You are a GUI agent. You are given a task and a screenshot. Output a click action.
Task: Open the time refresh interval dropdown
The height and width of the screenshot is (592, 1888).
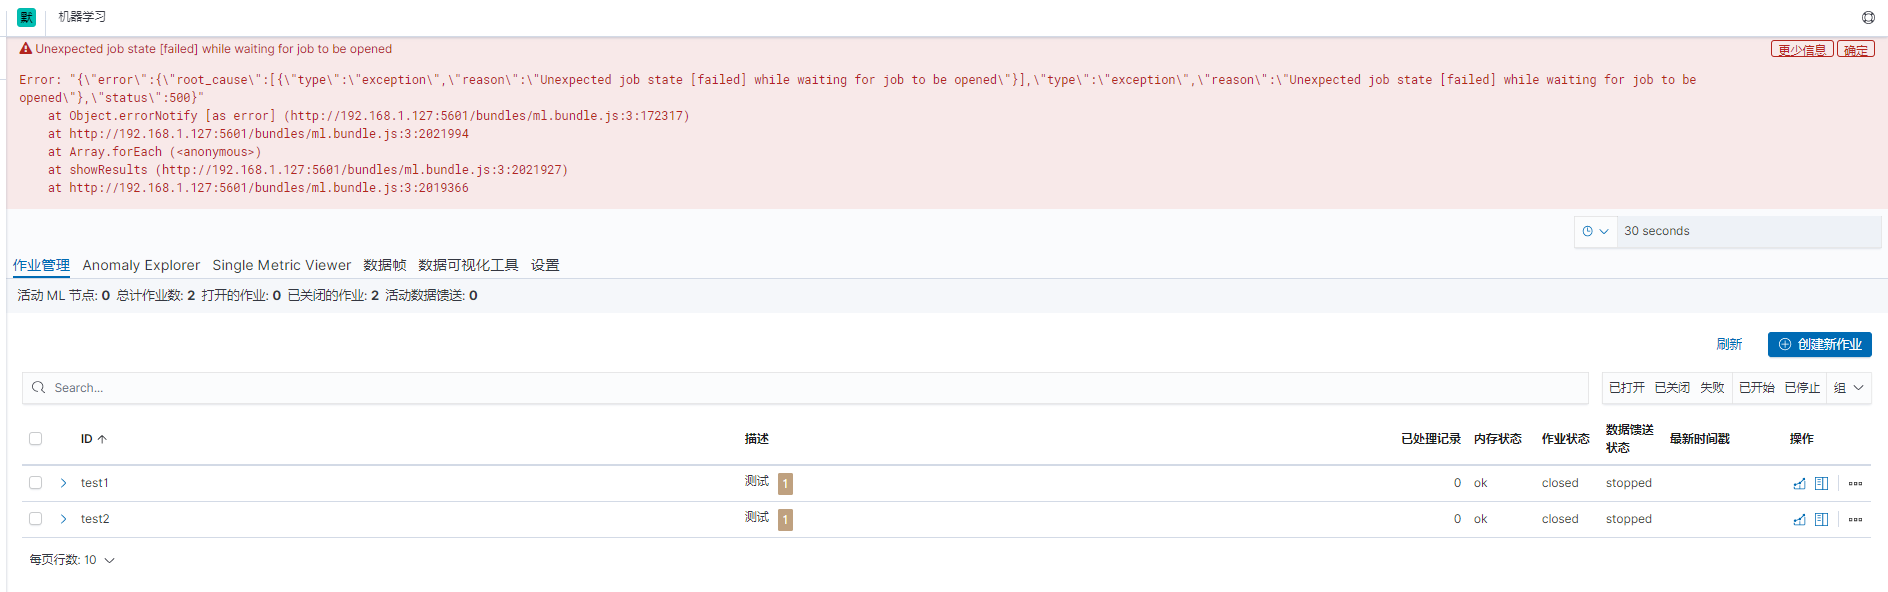click(x=1595, y=231)
